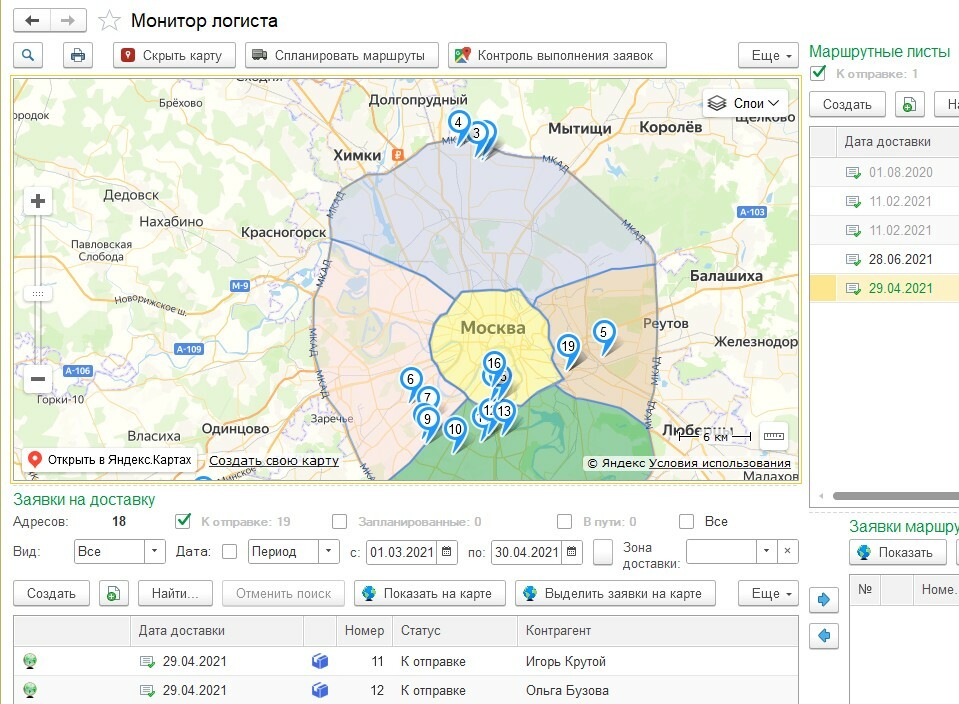Expand the "Вид" dropdown list
Screen dimensions: 959x704
pos(155,551)
